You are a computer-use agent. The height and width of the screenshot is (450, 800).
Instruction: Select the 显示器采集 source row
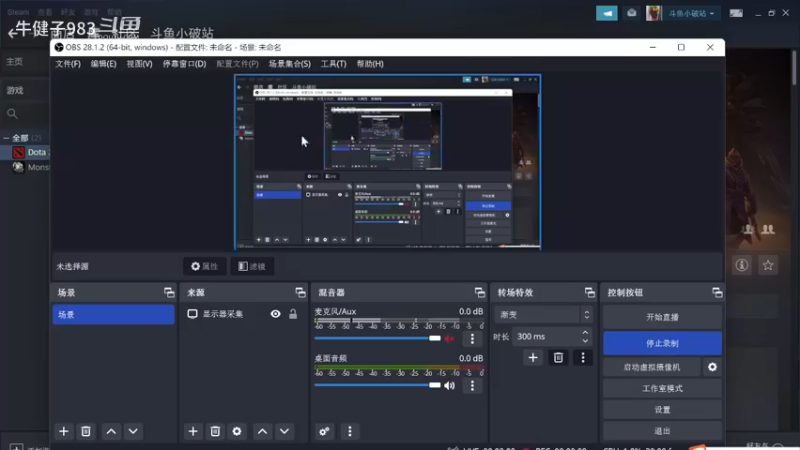[243, 314]
